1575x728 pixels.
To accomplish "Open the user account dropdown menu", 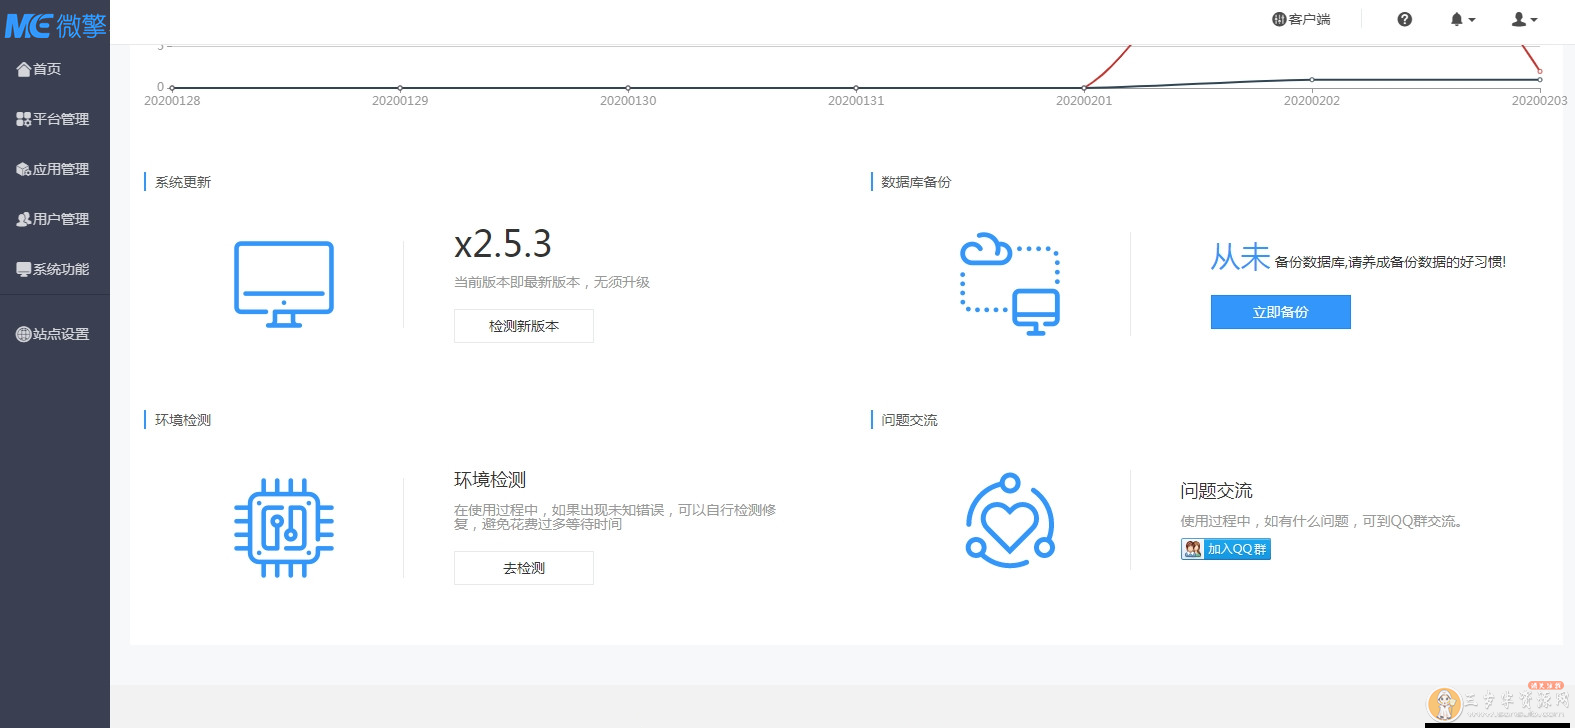I will [1523, 19].
